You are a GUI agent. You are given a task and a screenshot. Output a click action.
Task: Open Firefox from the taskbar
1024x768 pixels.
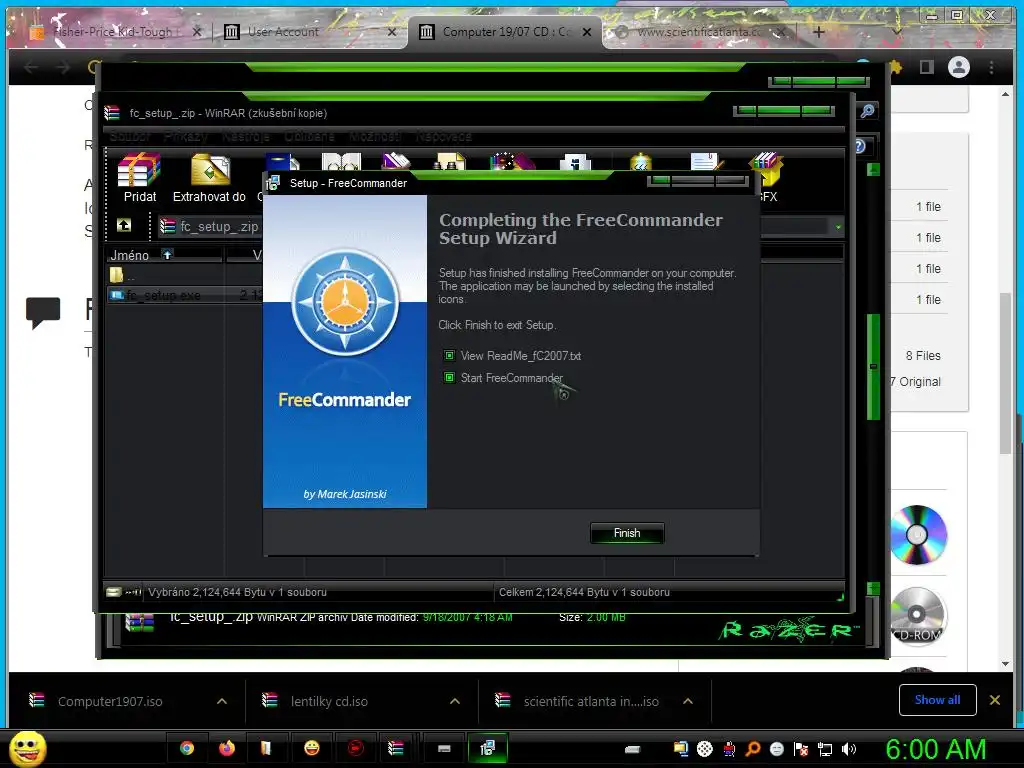pyautogui.click(x=227, y=748)
